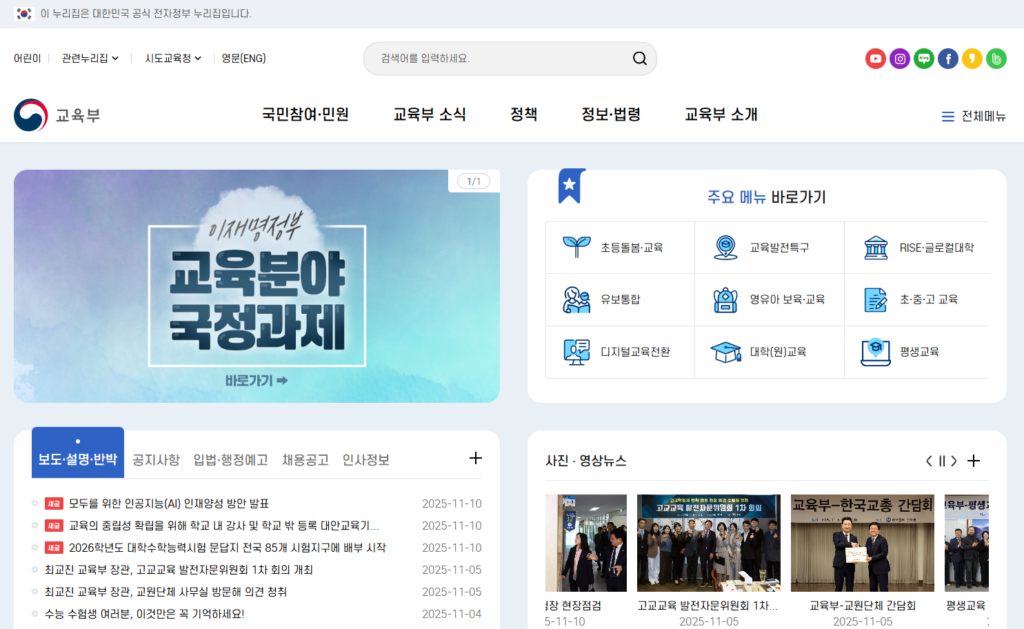Expand the 시도교육청 dropdown
This screenshot has height=629, width=1024.
173,59
